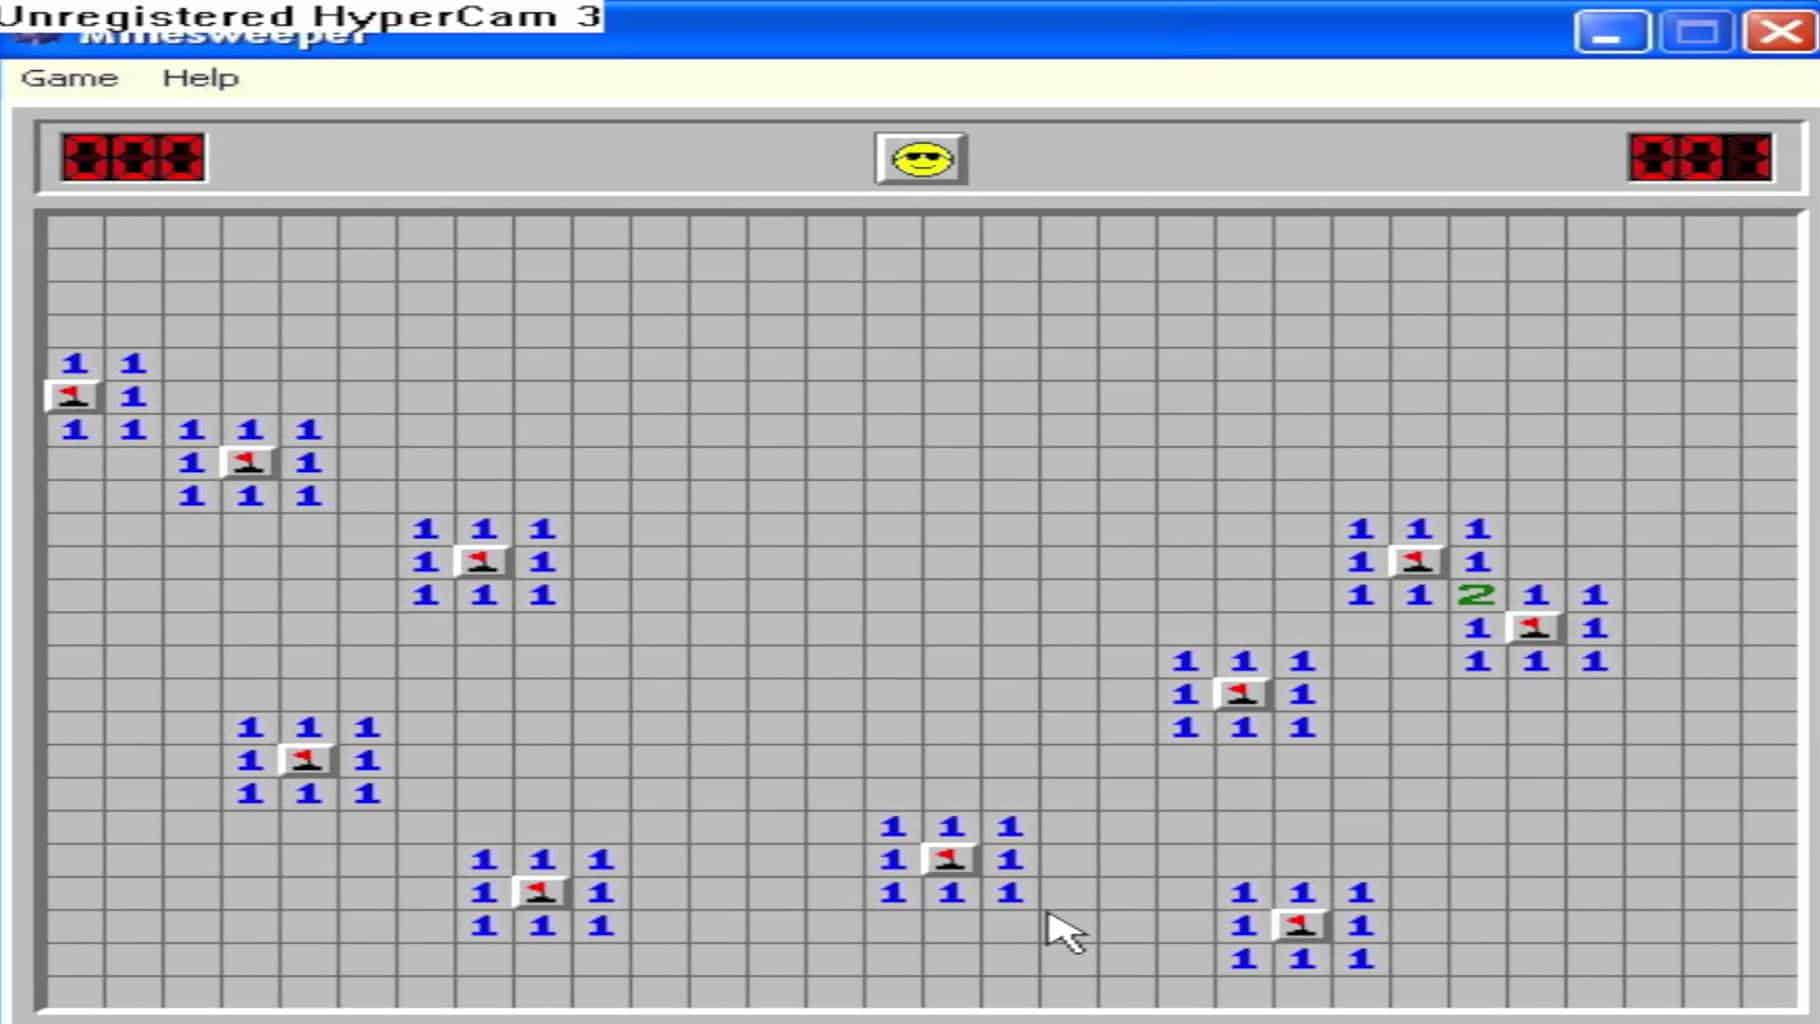Click the flag in the board's leftmost column
1820x1024 pixels.
coord(73,396)
